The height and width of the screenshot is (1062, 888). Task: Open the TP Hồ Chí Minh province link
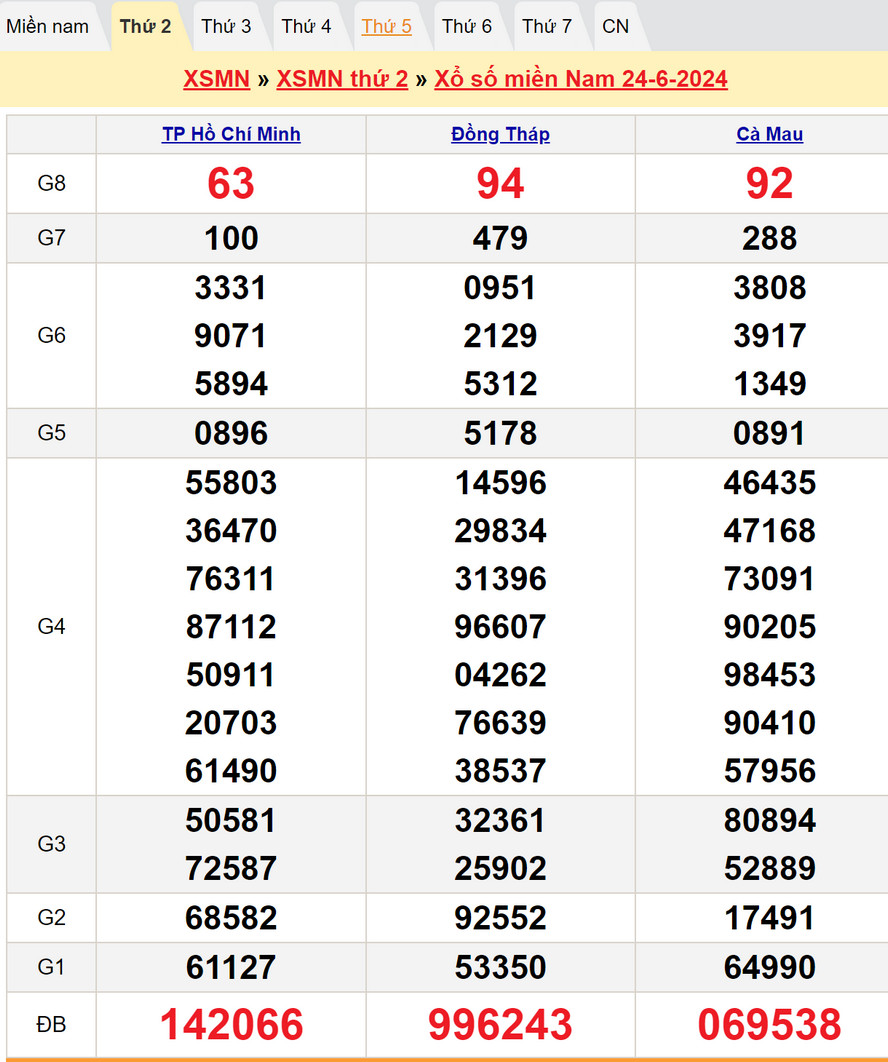point(231,134)
